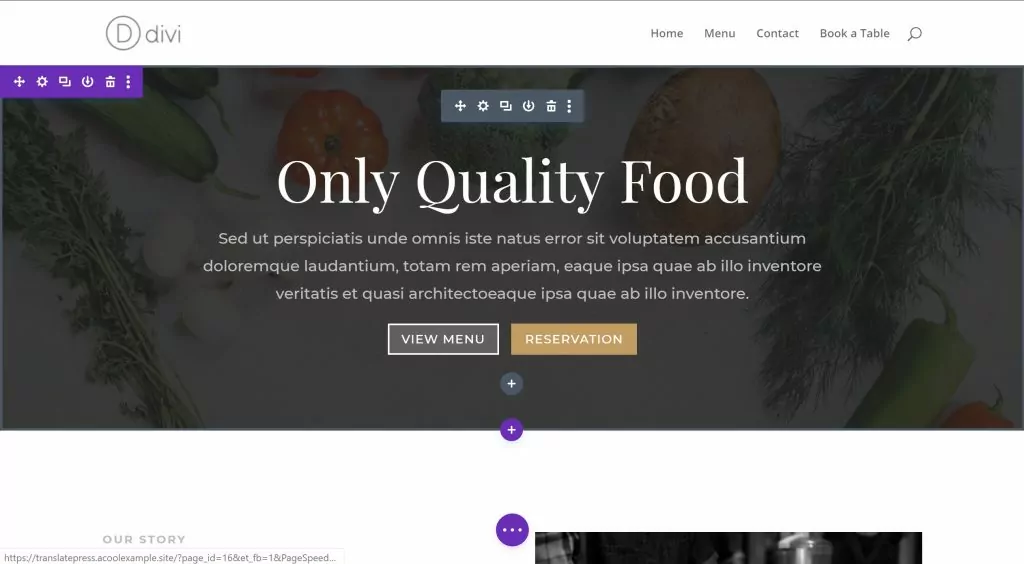Click the VIEW MENU button
The height and width of the screenshot is (564, 1024).
click(443, 339)
